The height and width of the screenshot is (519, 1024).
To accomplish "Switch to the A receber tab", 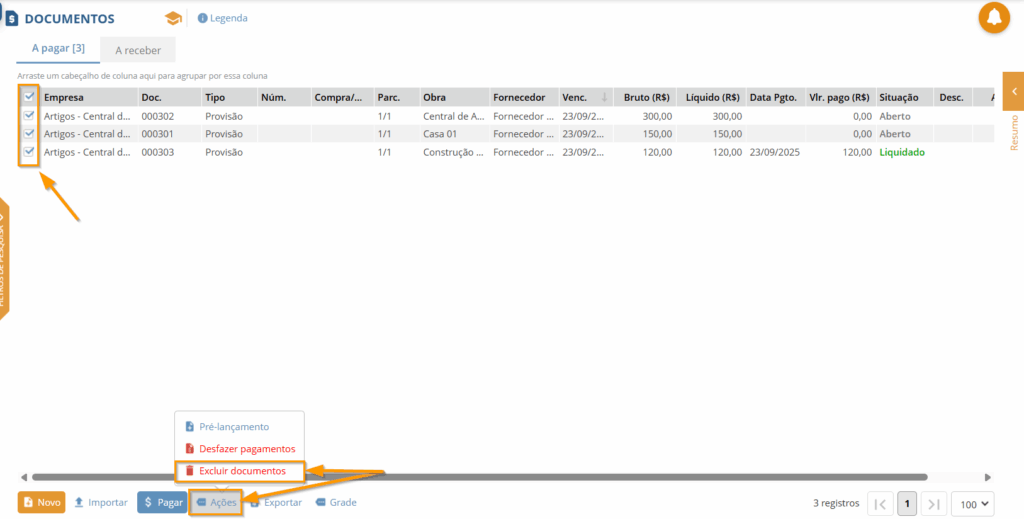I will [138, 50].
